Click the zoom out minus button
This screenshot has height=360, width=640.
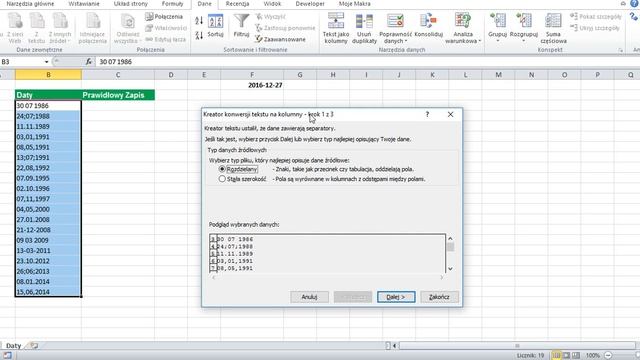click(x=608, y=355)
